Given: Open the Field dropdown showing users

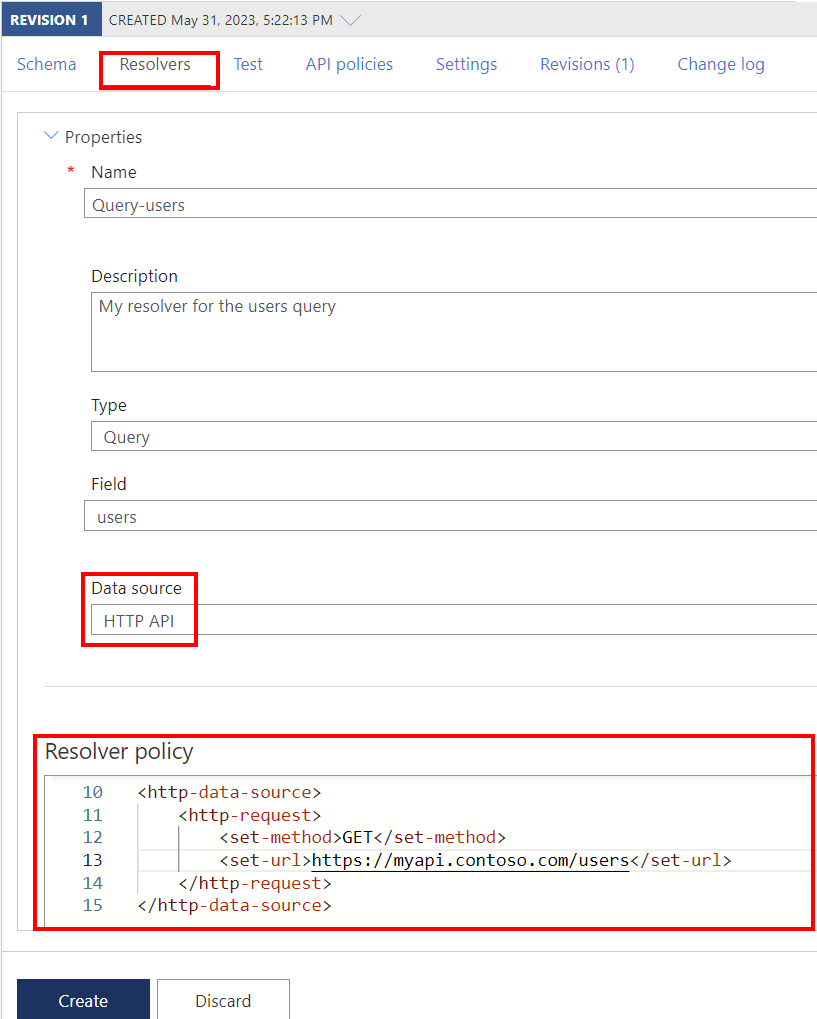Looking at the screenshot, I should click(450, 515).
